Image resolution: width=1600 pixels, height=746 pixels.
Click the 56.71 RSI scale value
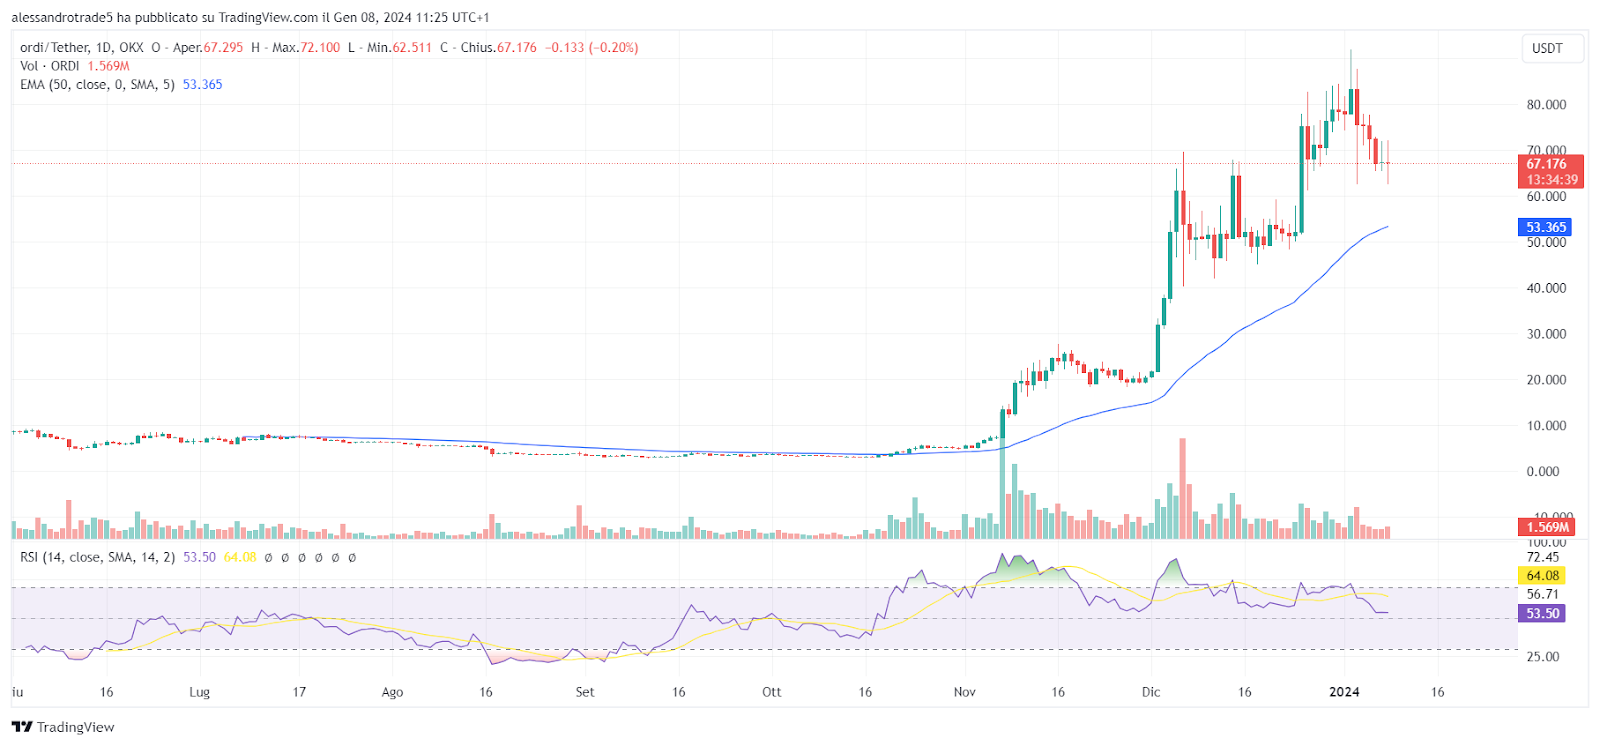click(x=1543, y=594)
